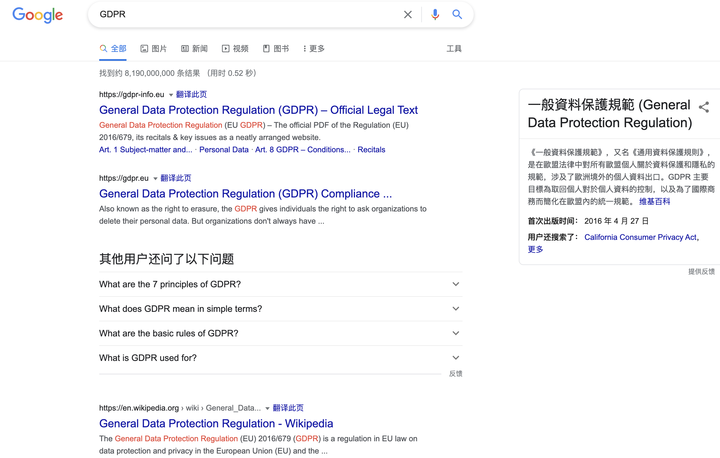Click the 其他用户还问了以下问题 heading

(x=167, y=260)
